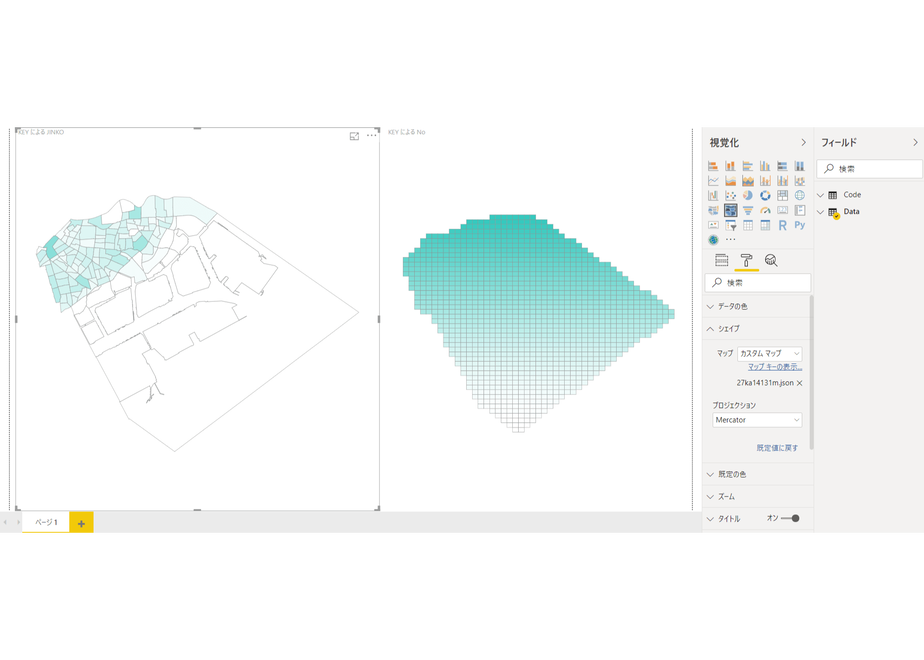Select the Python (Py) visual
The height and width of the screenshot is (660, 924).
800,225
